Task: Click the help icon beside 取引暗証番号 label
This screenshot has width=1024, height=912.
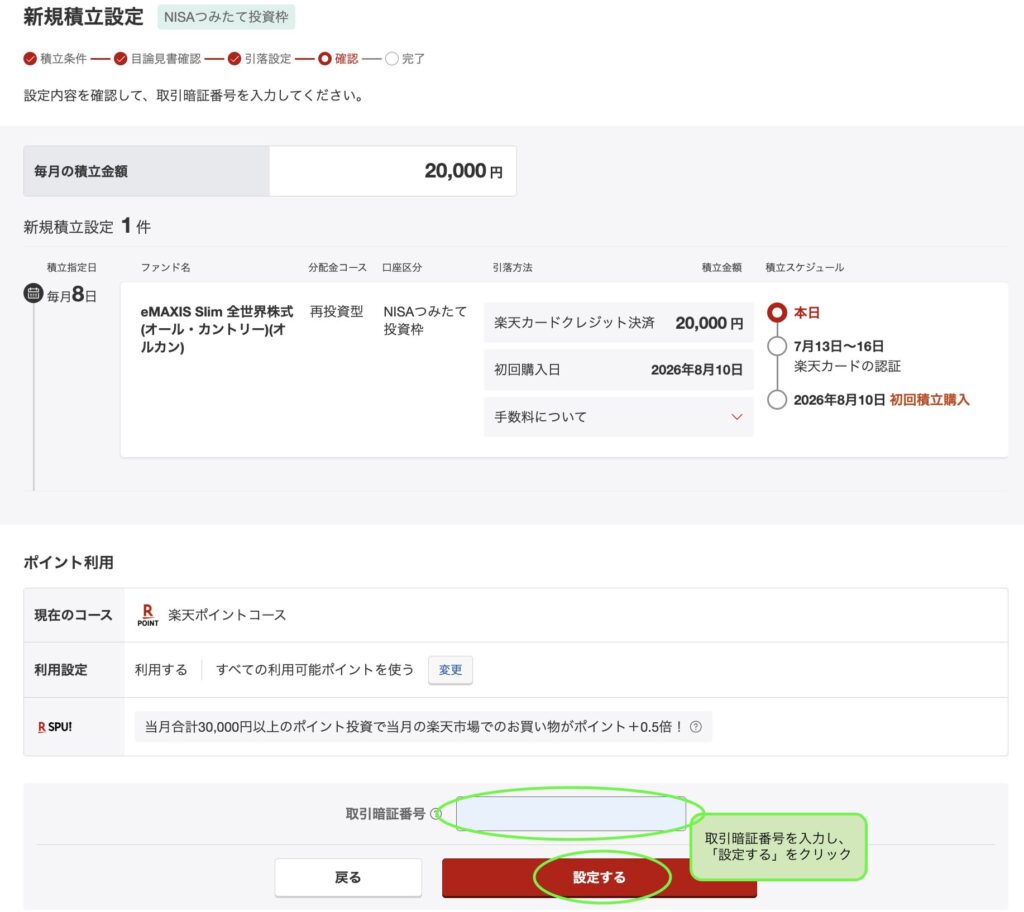Action: (436, 813)
